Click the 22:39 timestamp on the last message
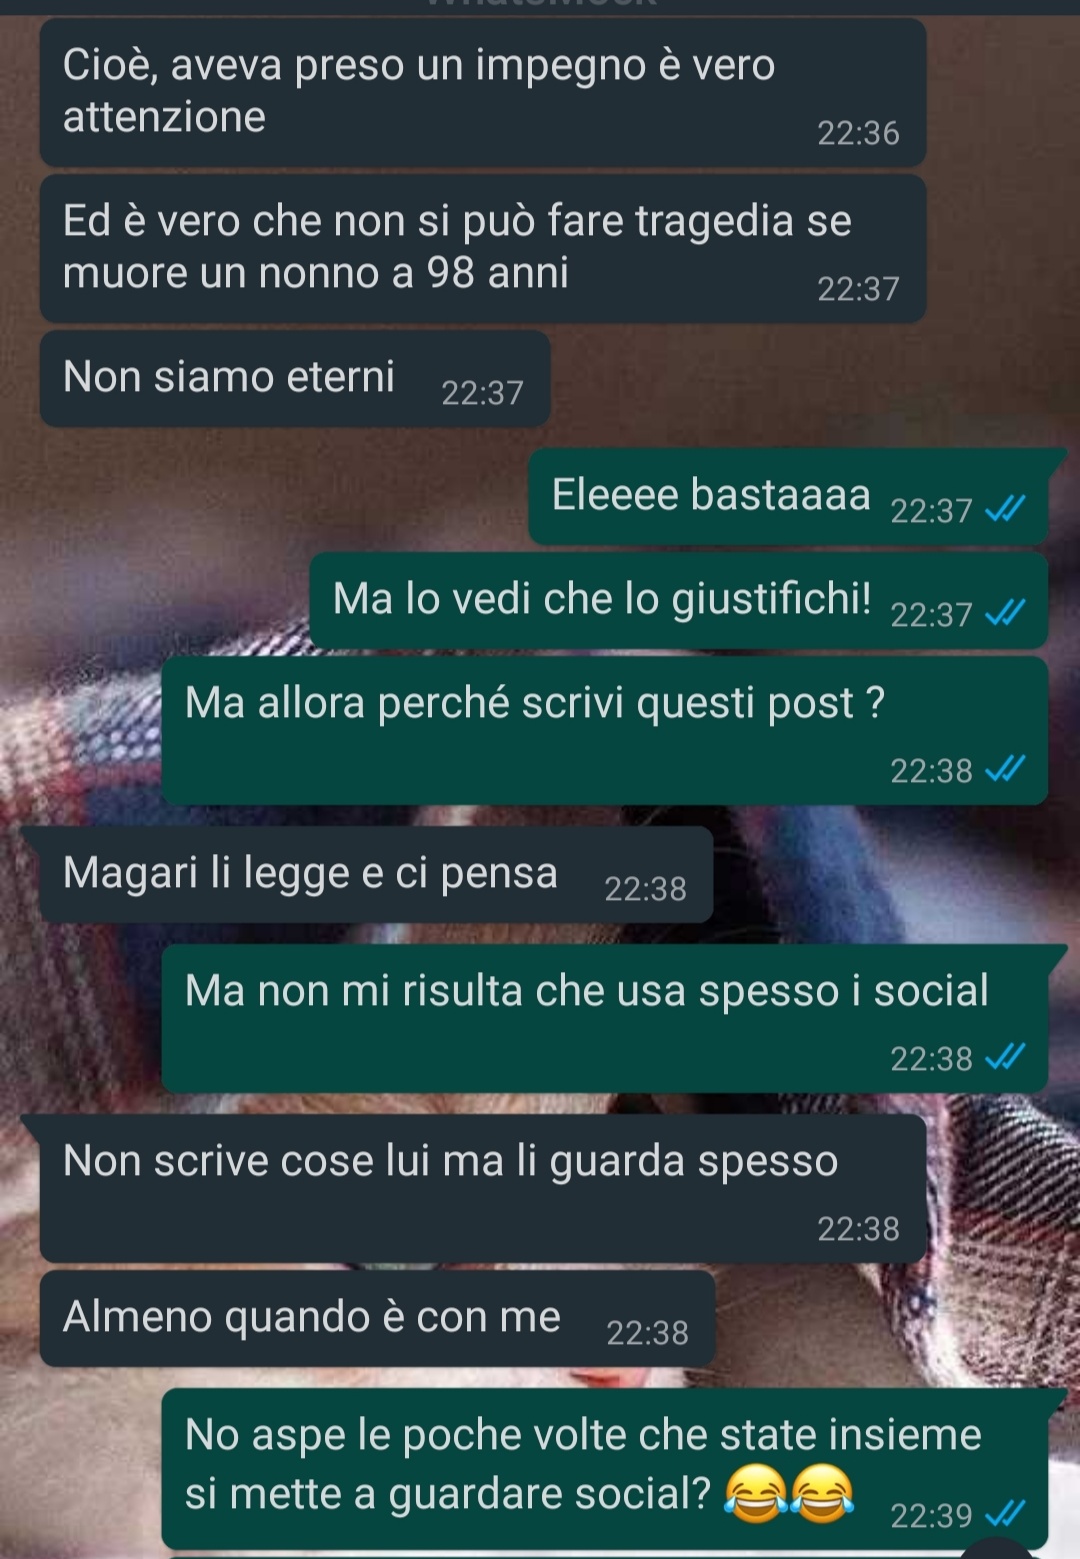This screenshot has height=1559, width=1080. [931, 1516]
